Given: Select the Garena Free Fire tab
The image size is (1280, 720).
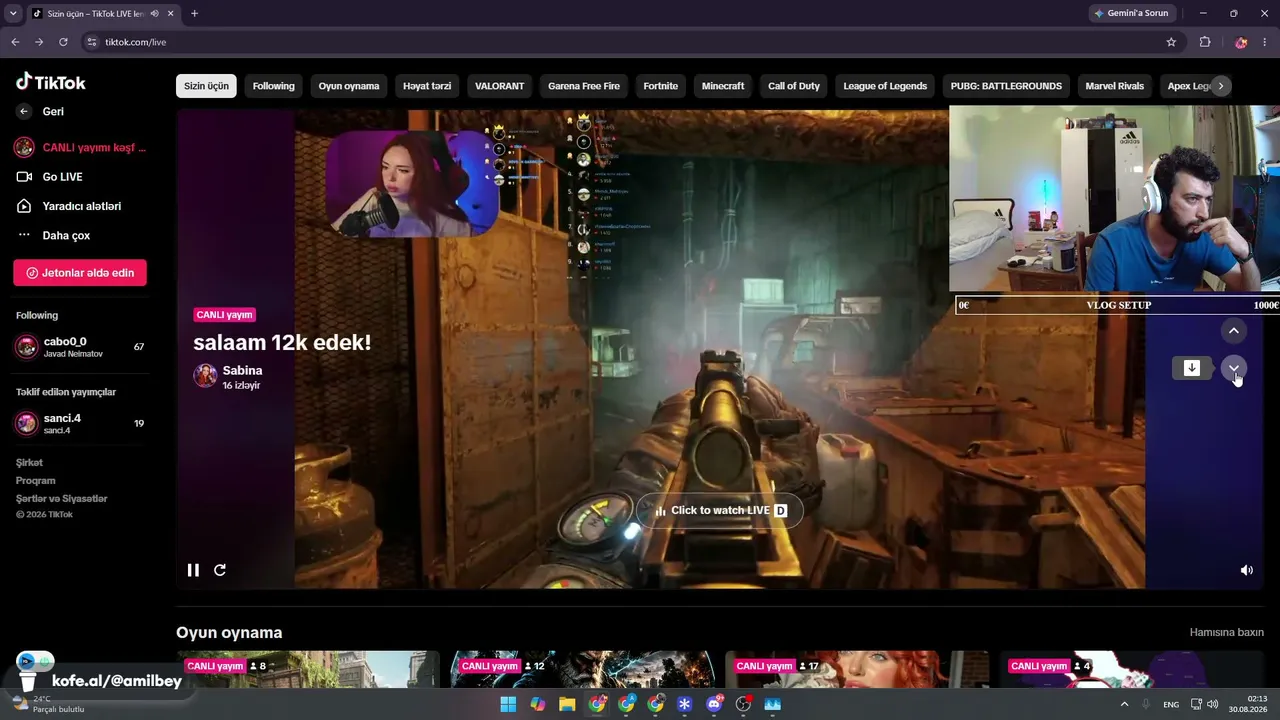Looking at the screenshot, I should click(x=584, y=86).
